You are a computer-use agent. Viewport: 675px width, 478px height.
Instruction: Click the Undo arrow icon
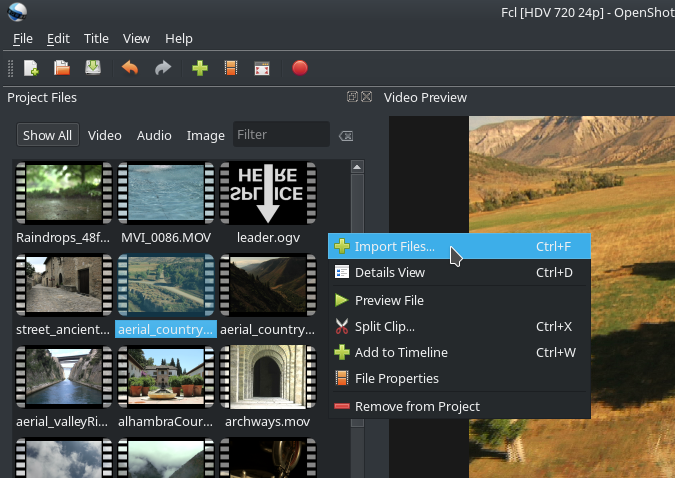(129, 68)
